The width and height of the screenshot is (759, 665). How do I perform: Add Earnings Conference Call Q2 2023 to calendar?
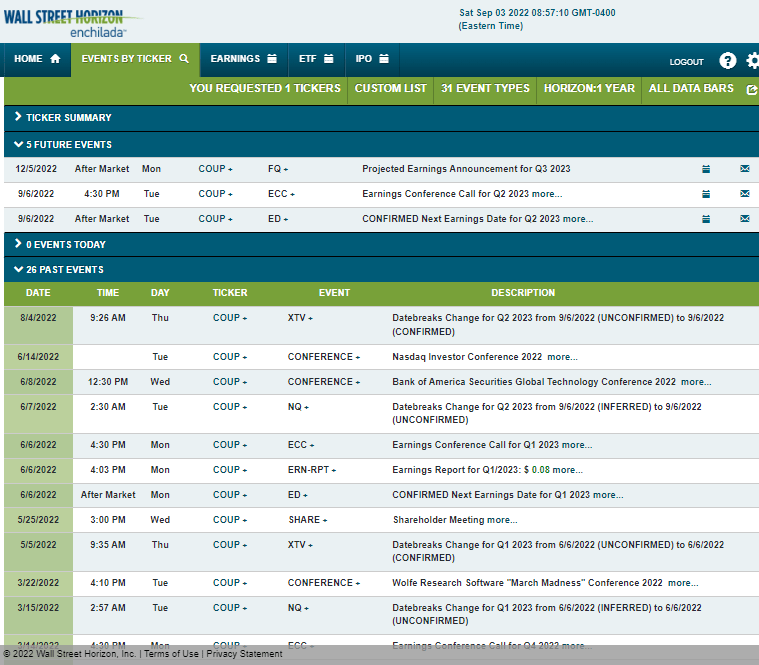[x=706, y=194]
